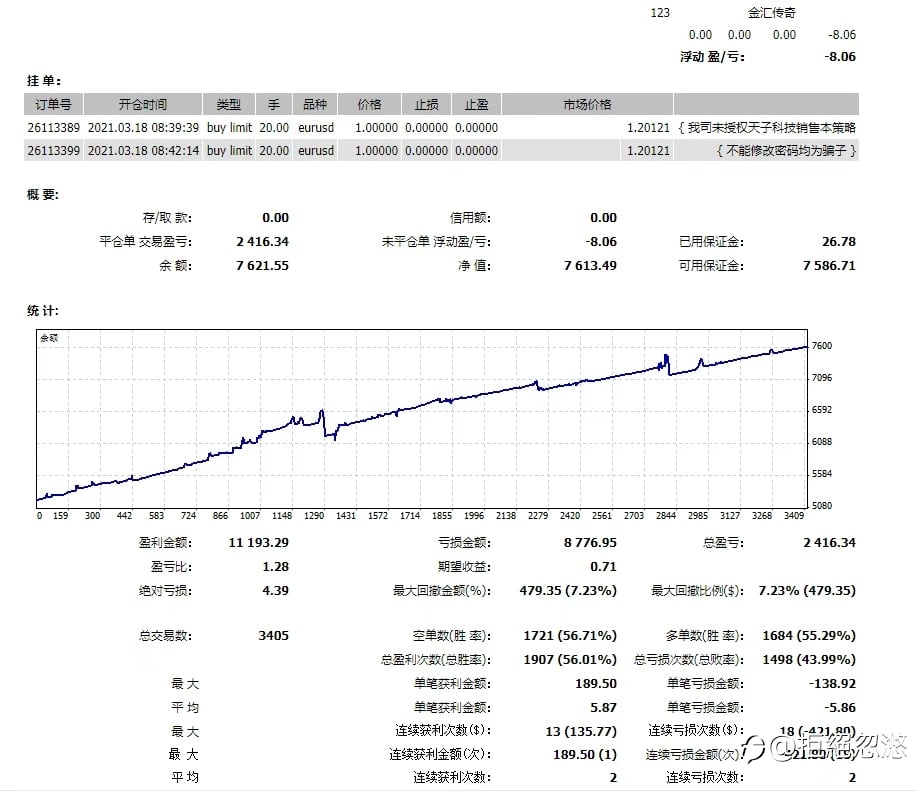Click the 余额 label in chart corner

coord(49,338)
